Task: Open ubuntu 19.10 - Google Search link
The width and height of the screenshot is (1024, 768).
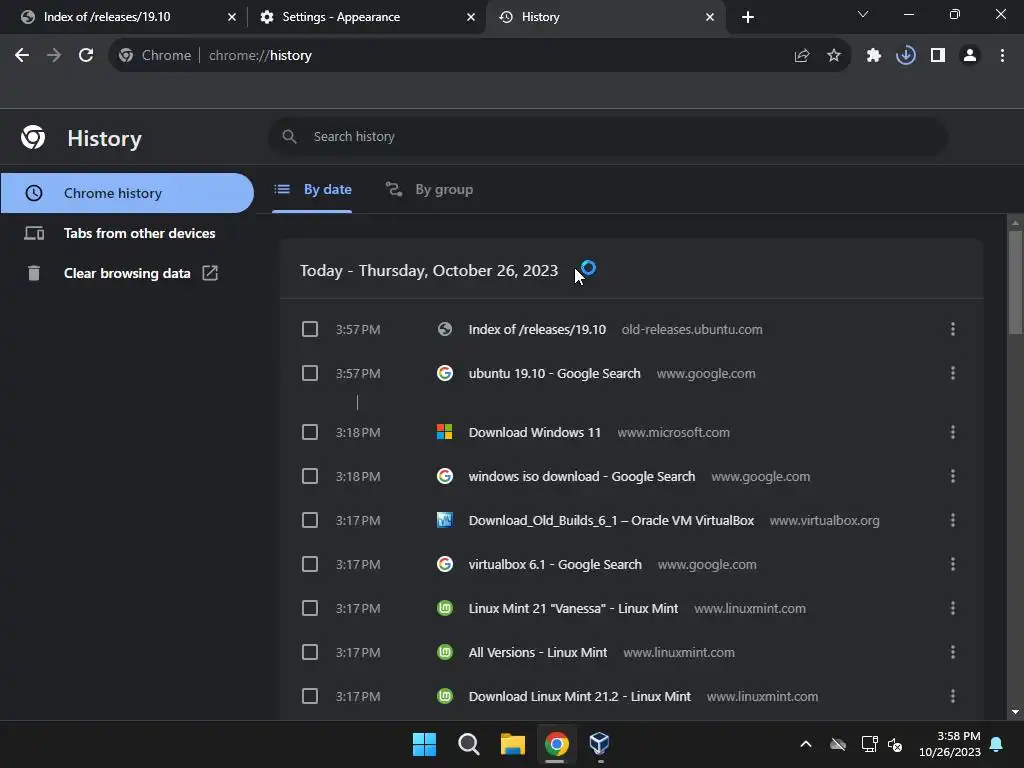Action: (x=554, y=373)
